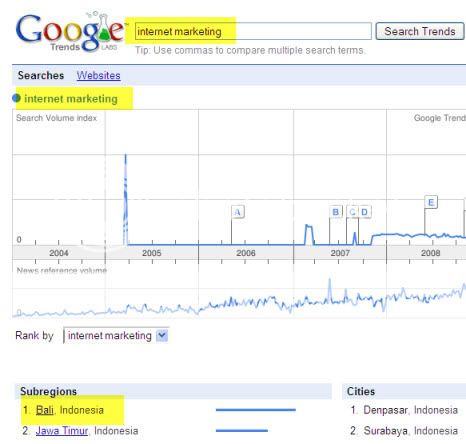Open news flag marker A
Viewport: 466px width, 444px height.
[x=238, y=212]
